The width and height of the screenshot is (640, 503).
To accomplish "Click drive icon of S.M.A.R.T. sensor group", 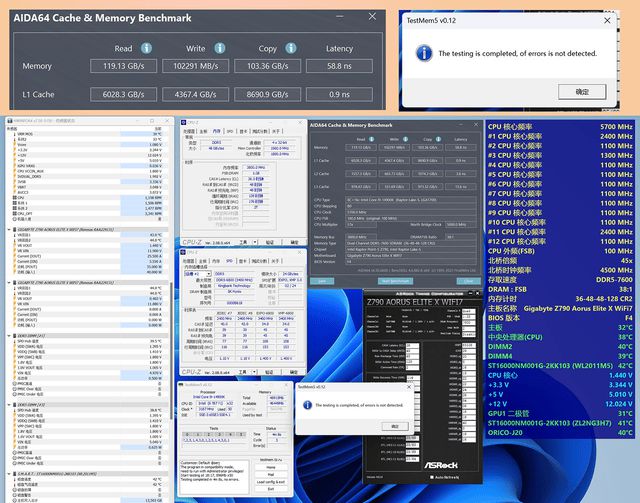I will (15, 474).
